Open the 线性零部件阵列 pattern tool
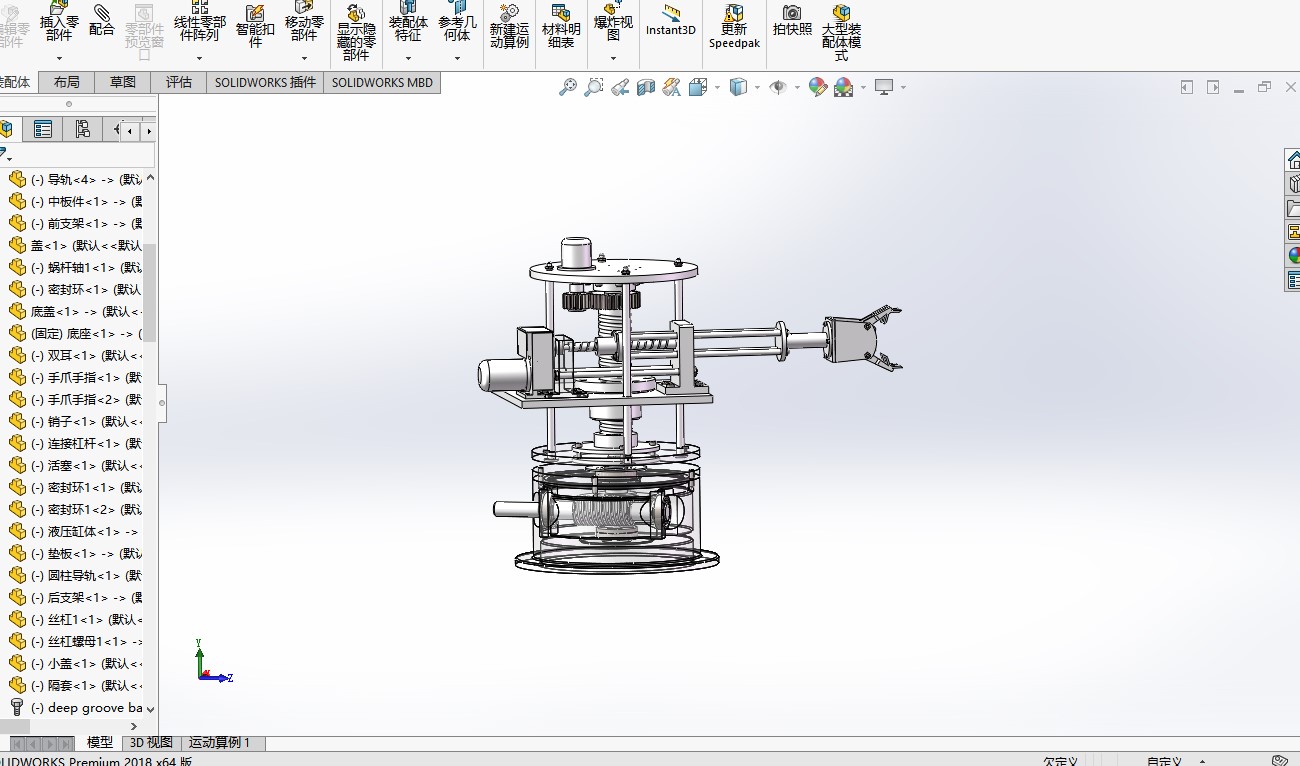The height and width of the screenshot is (766, 1300). [x=200, y=20]
